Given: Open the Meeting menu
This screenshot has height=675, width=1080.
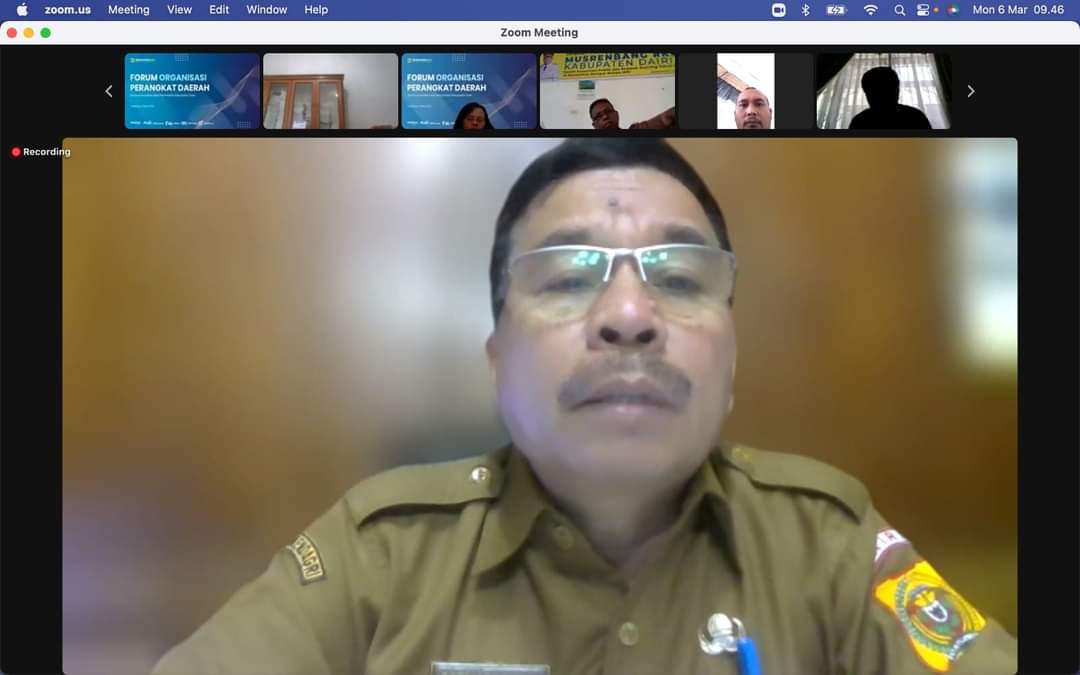Looking at the screenshot, I should click(128, 10).
